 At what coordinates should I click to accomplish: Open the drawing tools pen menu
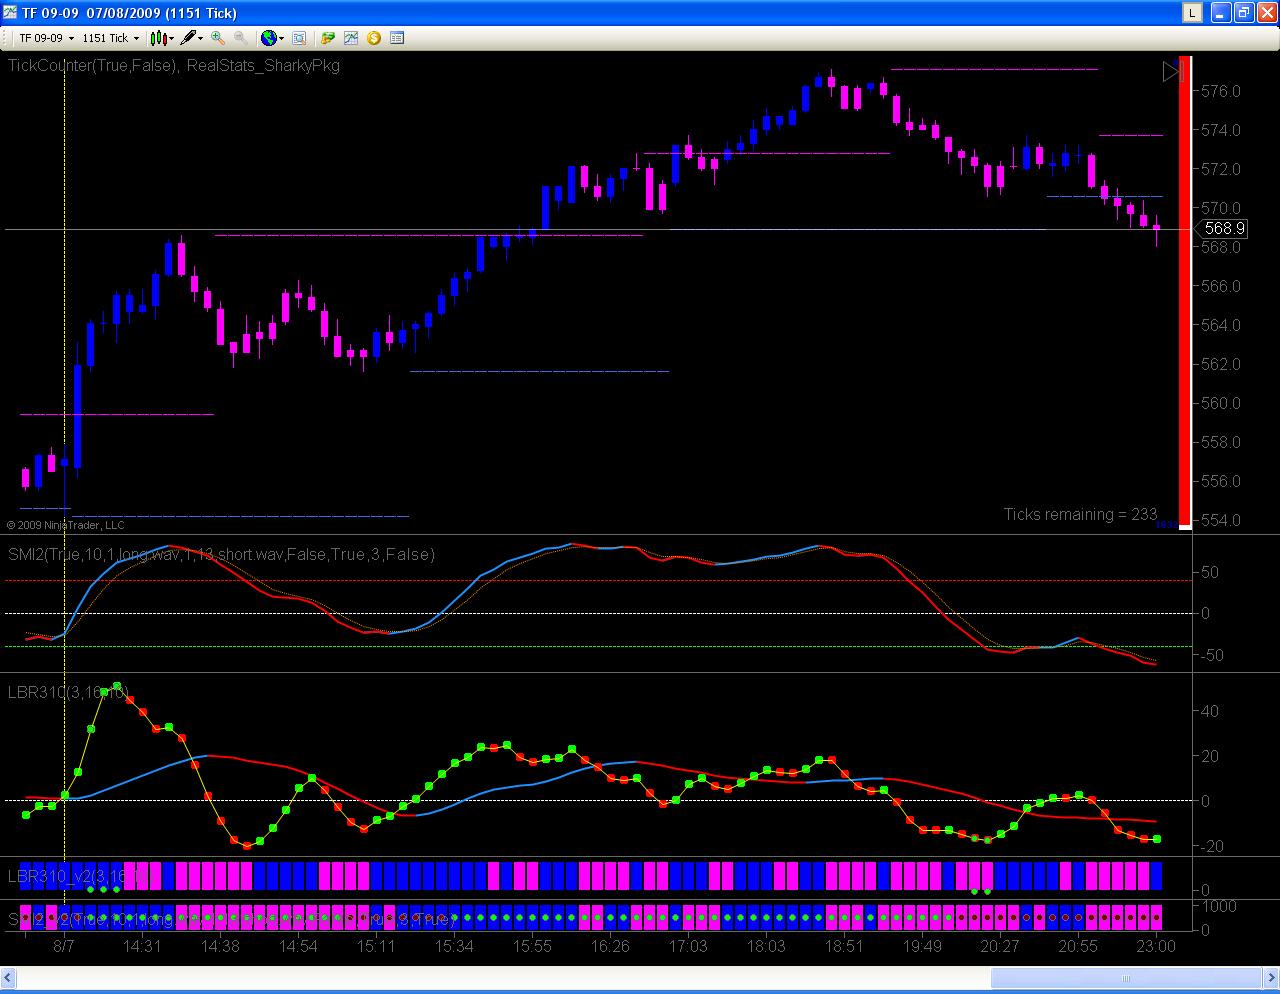(x=191, y=38)
